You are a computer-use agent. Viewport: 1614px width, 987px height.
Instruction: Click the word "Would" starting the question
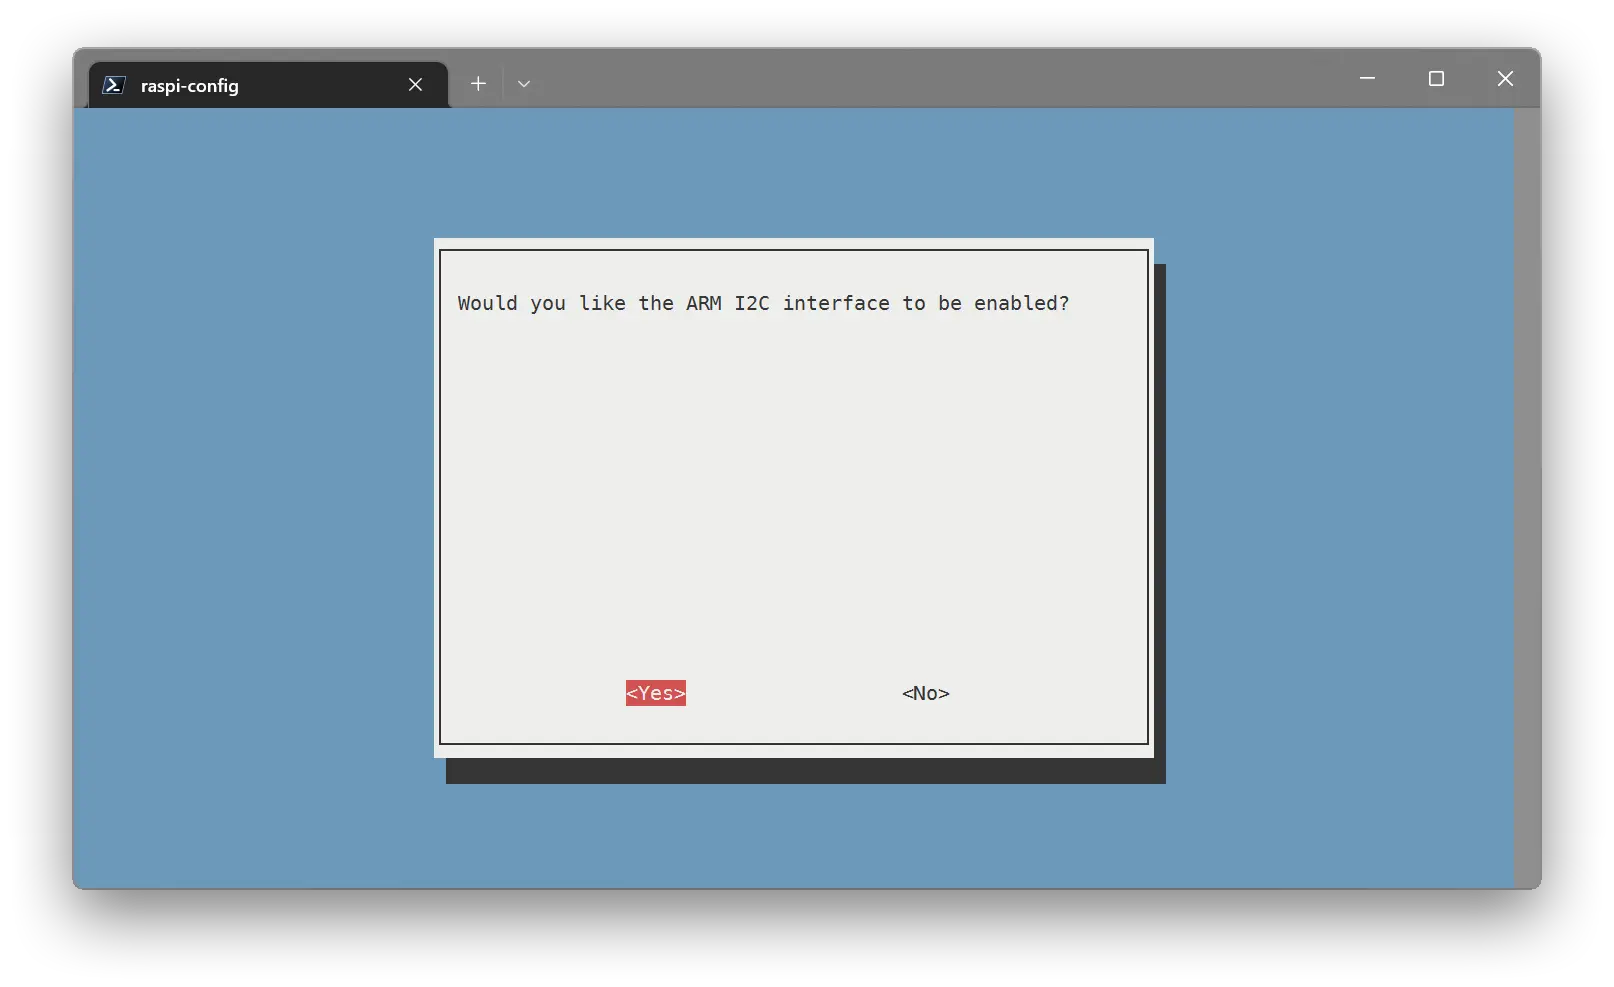click(x=487, y=303)
